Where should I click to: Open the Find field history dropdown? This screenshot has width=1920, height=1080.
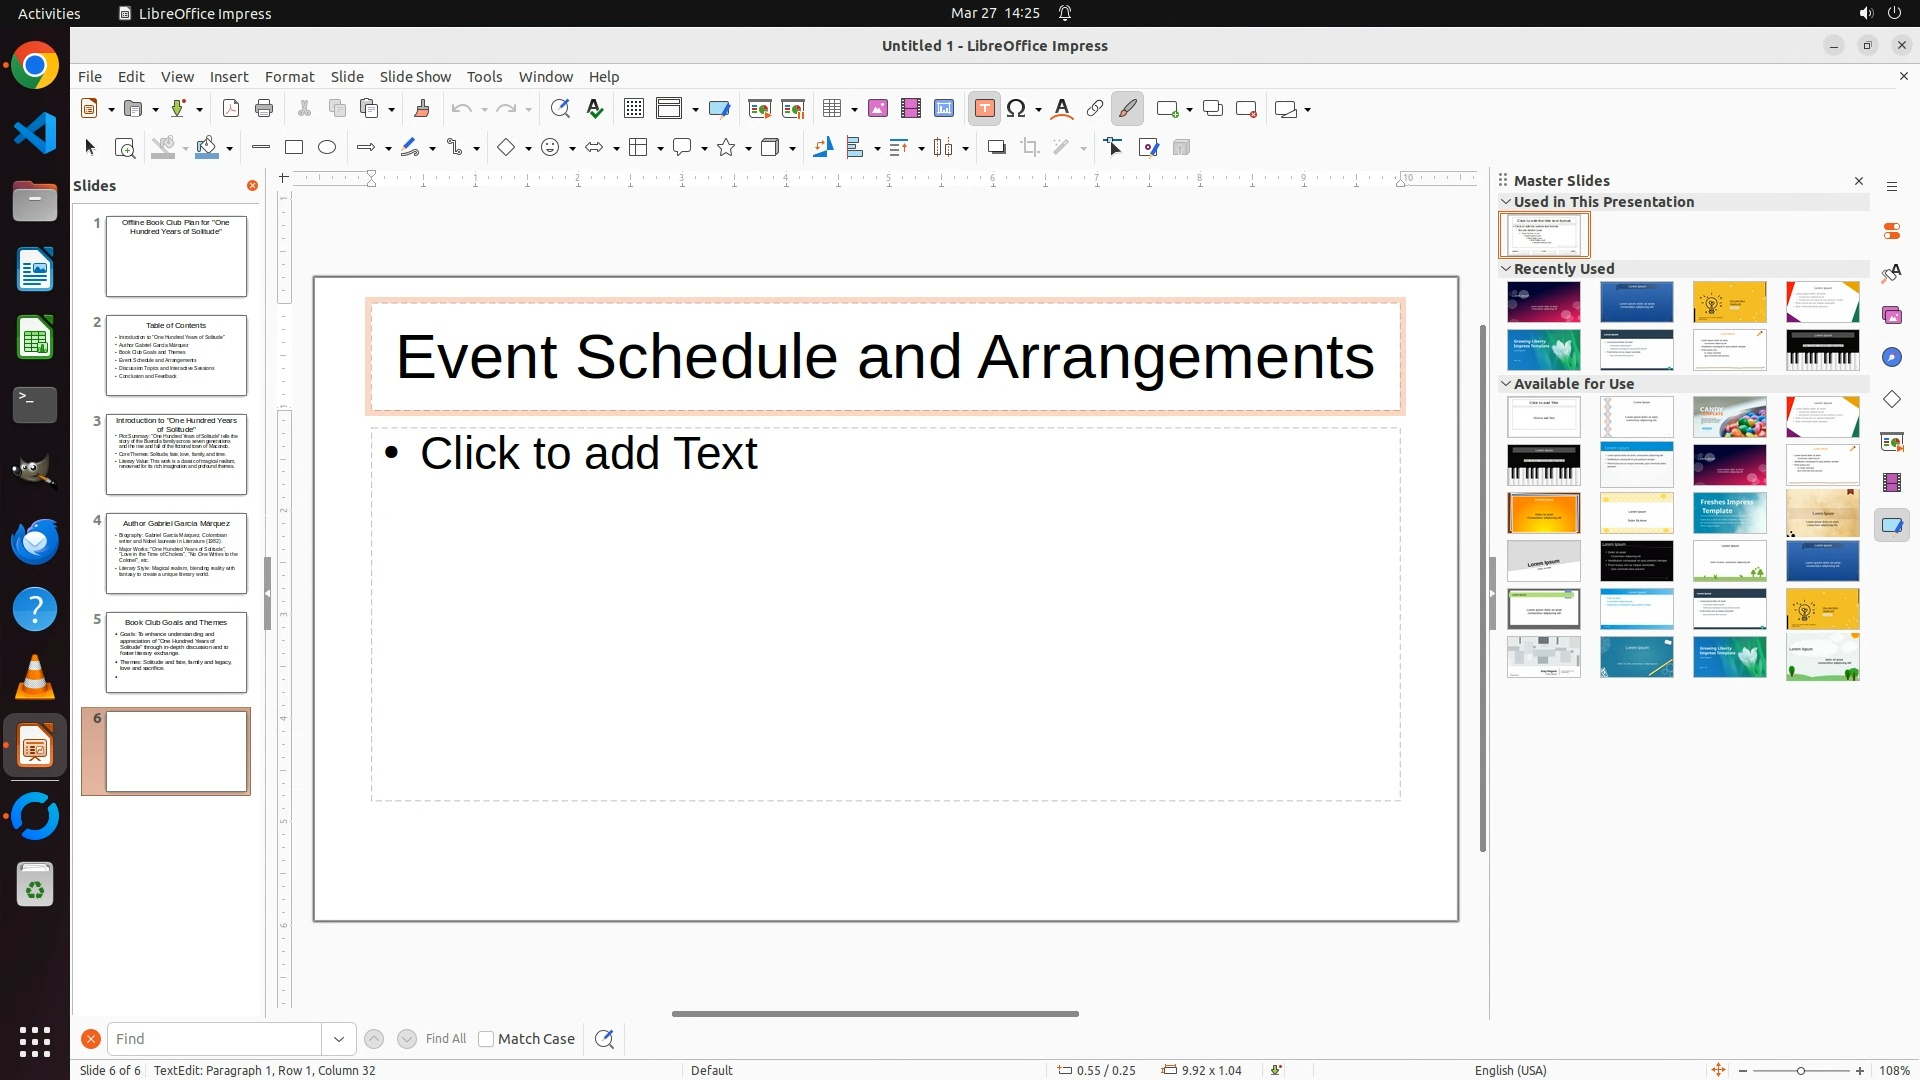click(x=339, y=1039)
